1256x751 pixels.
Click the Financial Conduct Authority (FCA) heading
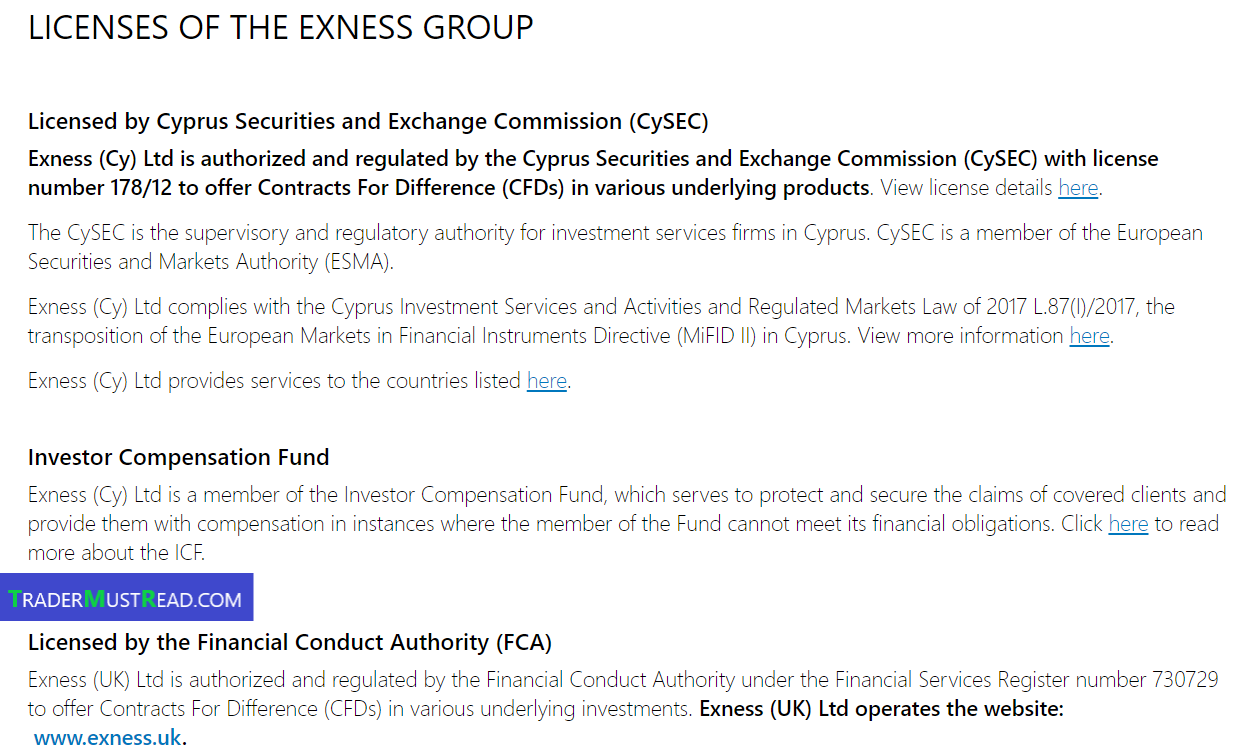[x=290, y=642]
